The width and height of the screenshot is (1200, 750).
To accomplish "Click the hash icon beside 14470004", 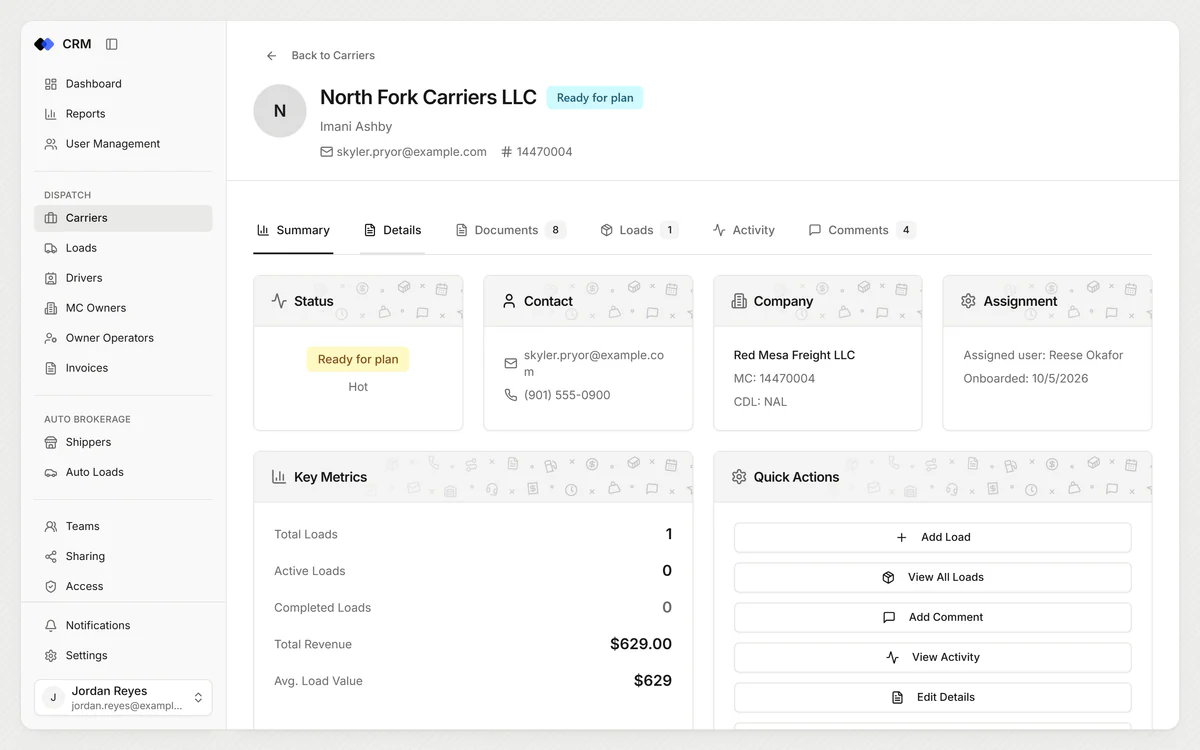I will point(507,152).
